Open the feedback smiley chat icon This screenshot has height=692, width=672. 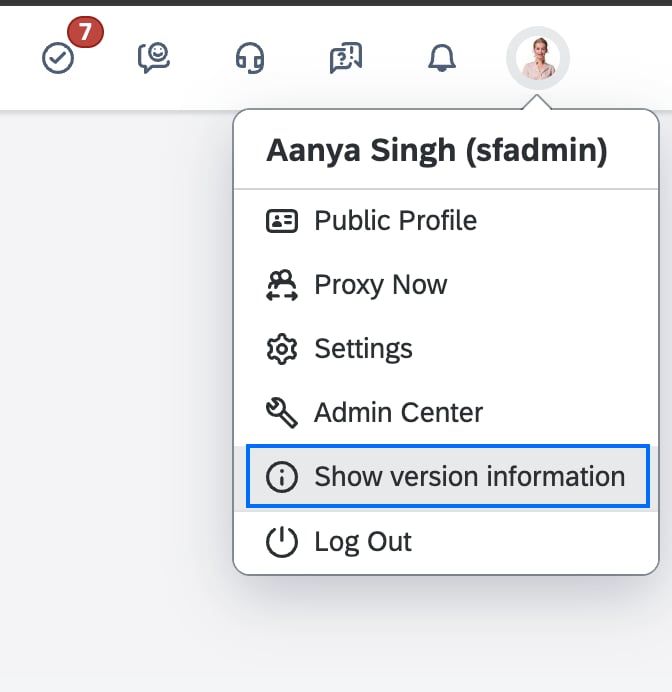click(x=154, y=57)
